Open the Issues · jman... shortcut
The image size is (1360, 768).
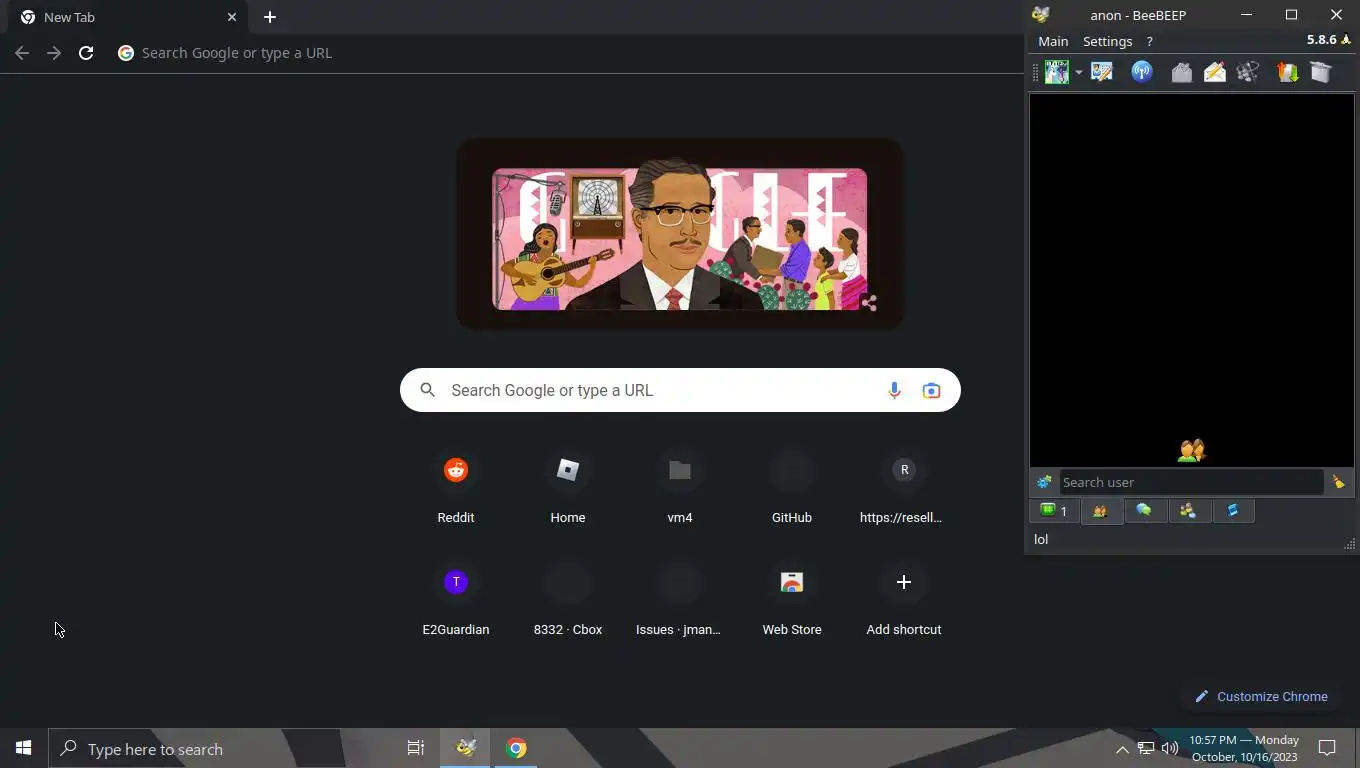click(680, 600)
